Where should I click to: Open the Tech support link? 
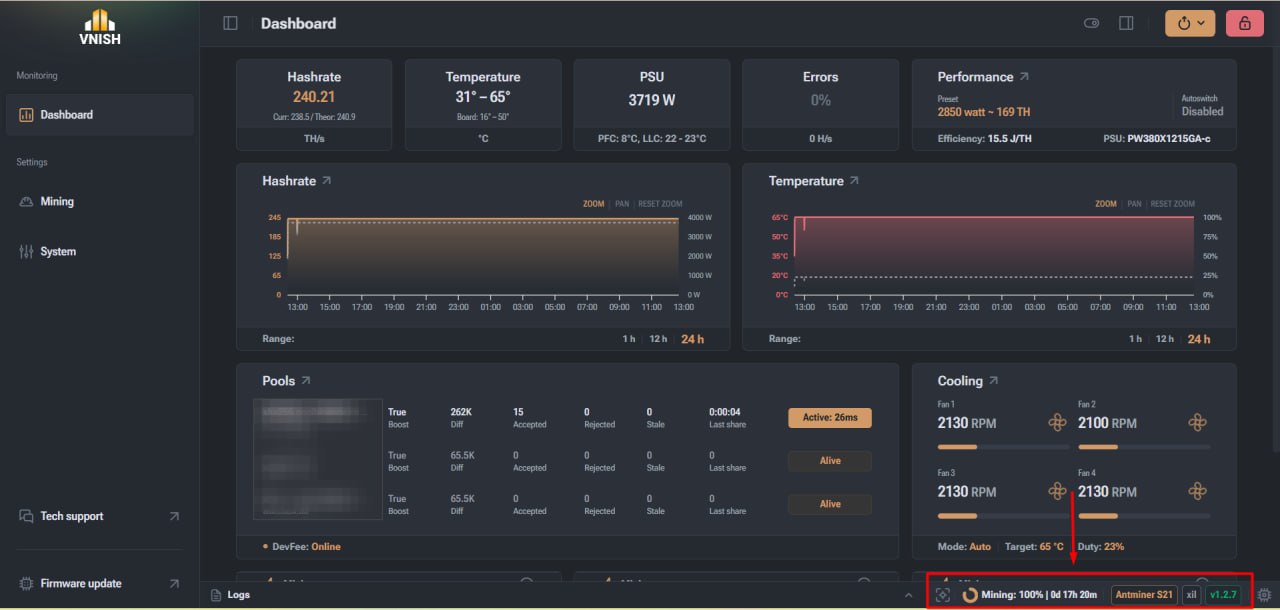(x=100, y=516)
